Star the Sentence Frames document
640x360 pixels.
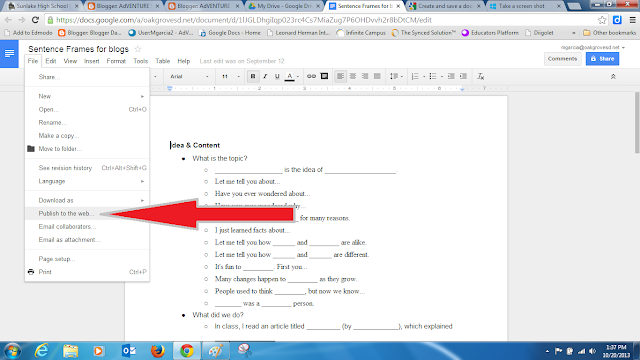[138, 49]
